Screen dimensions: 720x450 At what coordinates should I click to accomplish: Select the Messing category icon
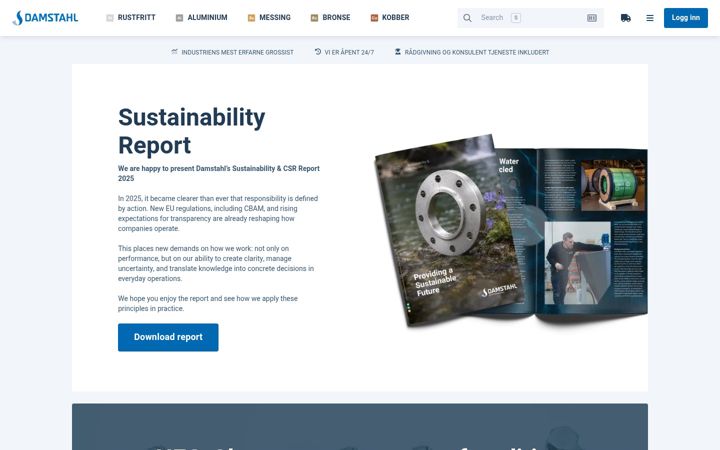coord(251,18)
